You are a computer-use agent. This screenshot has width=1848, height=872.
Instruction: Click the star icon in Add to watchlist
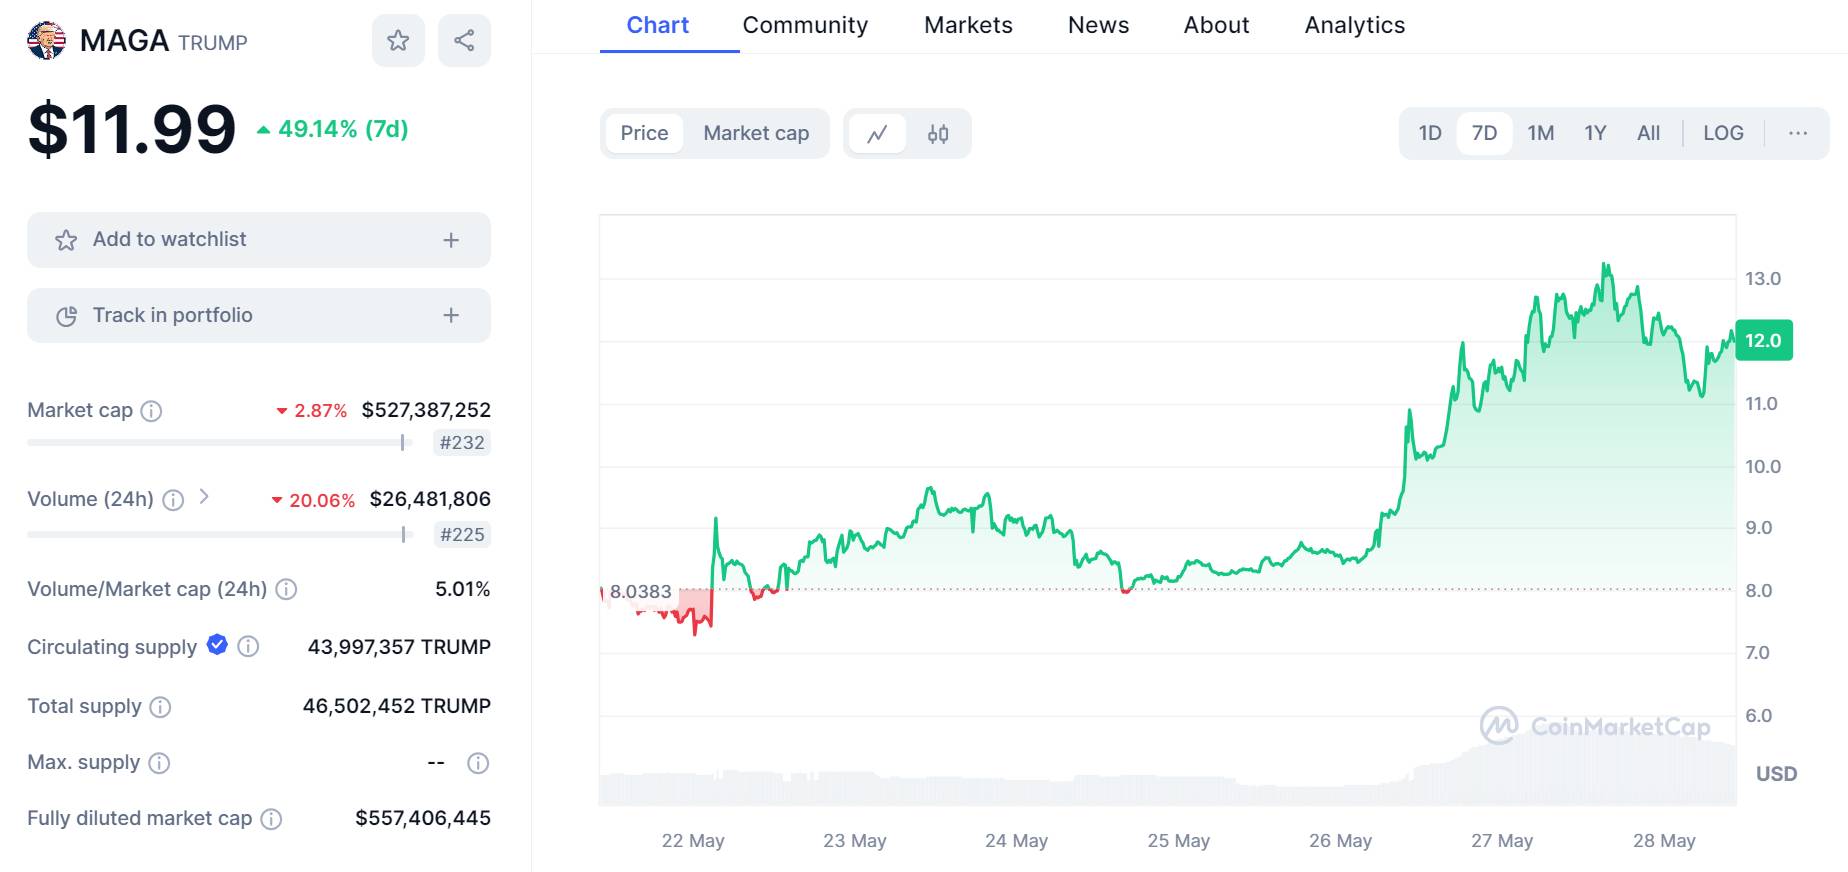pos(66,240)
